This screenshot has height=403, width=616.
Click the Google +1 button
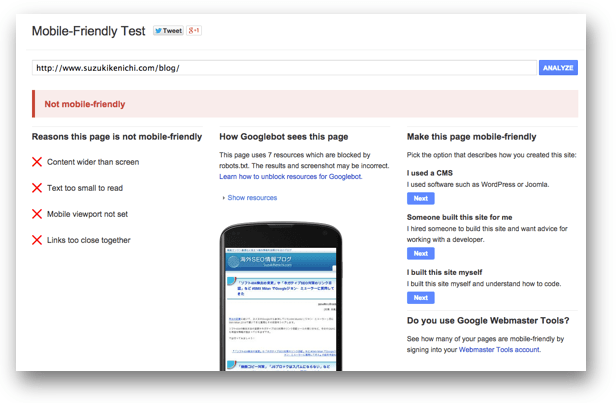(x=194, y=31)
